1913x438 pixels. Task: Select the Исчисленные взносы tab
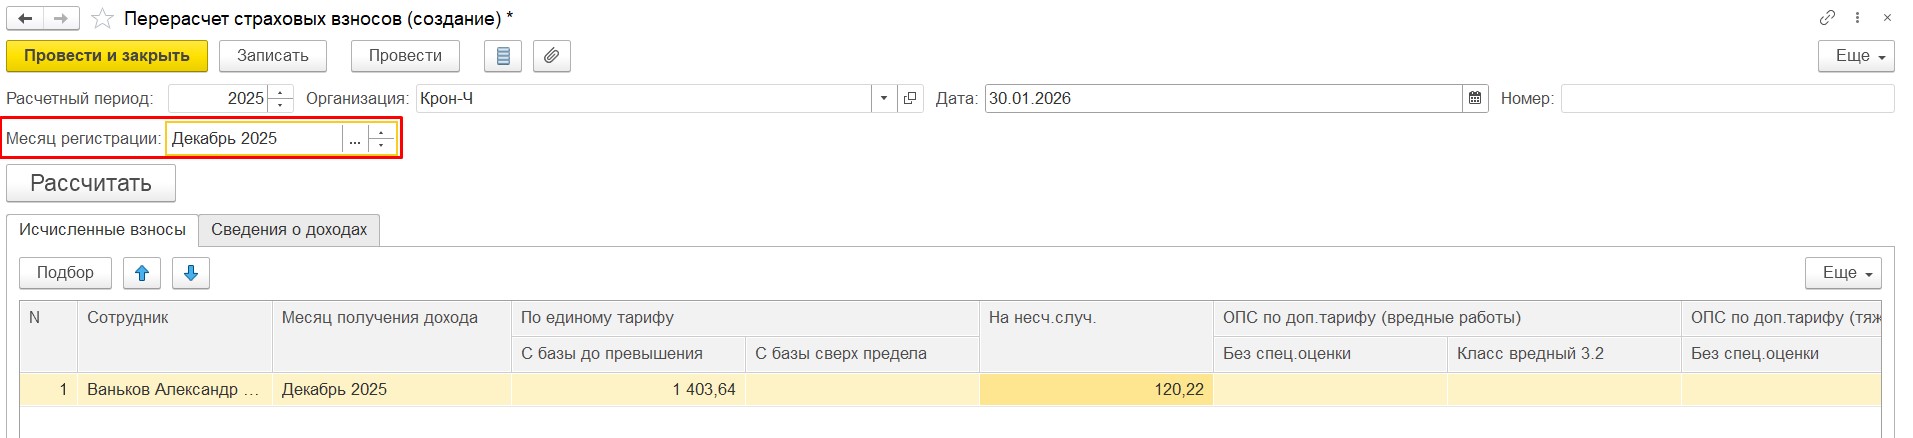click(102, 230)
